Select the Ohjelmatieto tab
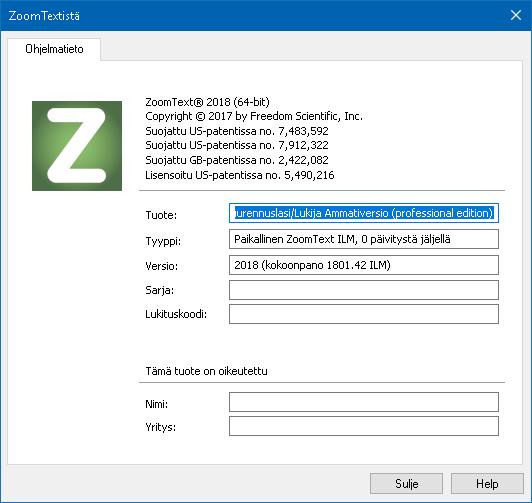Viewport: 532px width, 503px height. [54, 49]
